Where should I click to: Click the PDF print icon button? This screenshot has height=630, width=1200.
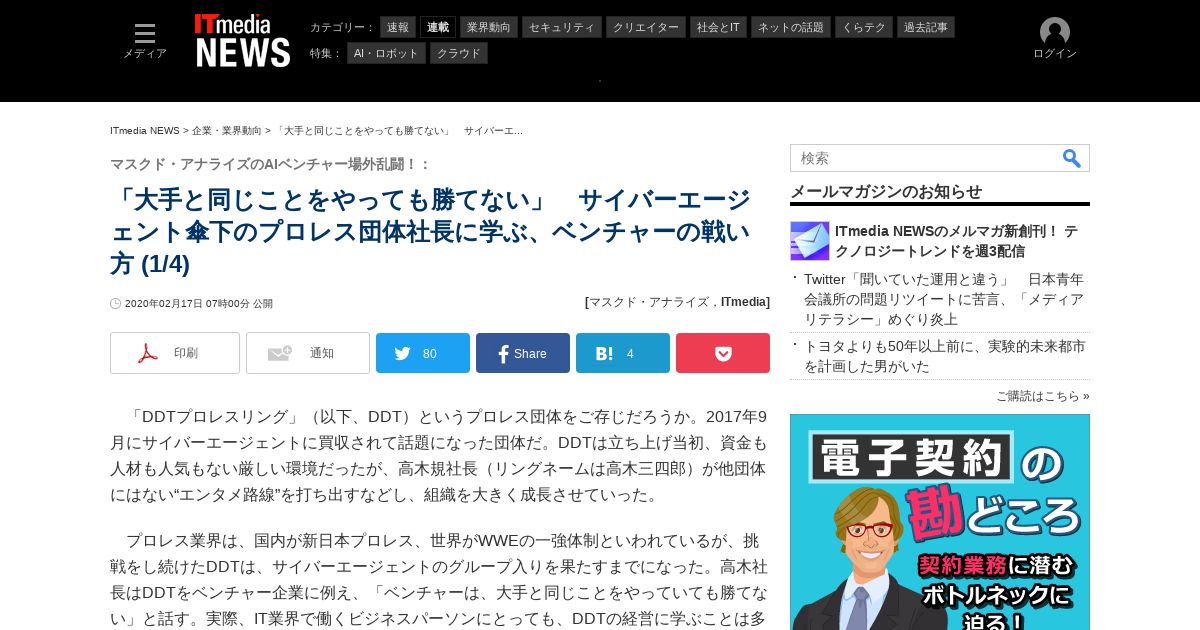pyautogui.click(x=175, y=353)
